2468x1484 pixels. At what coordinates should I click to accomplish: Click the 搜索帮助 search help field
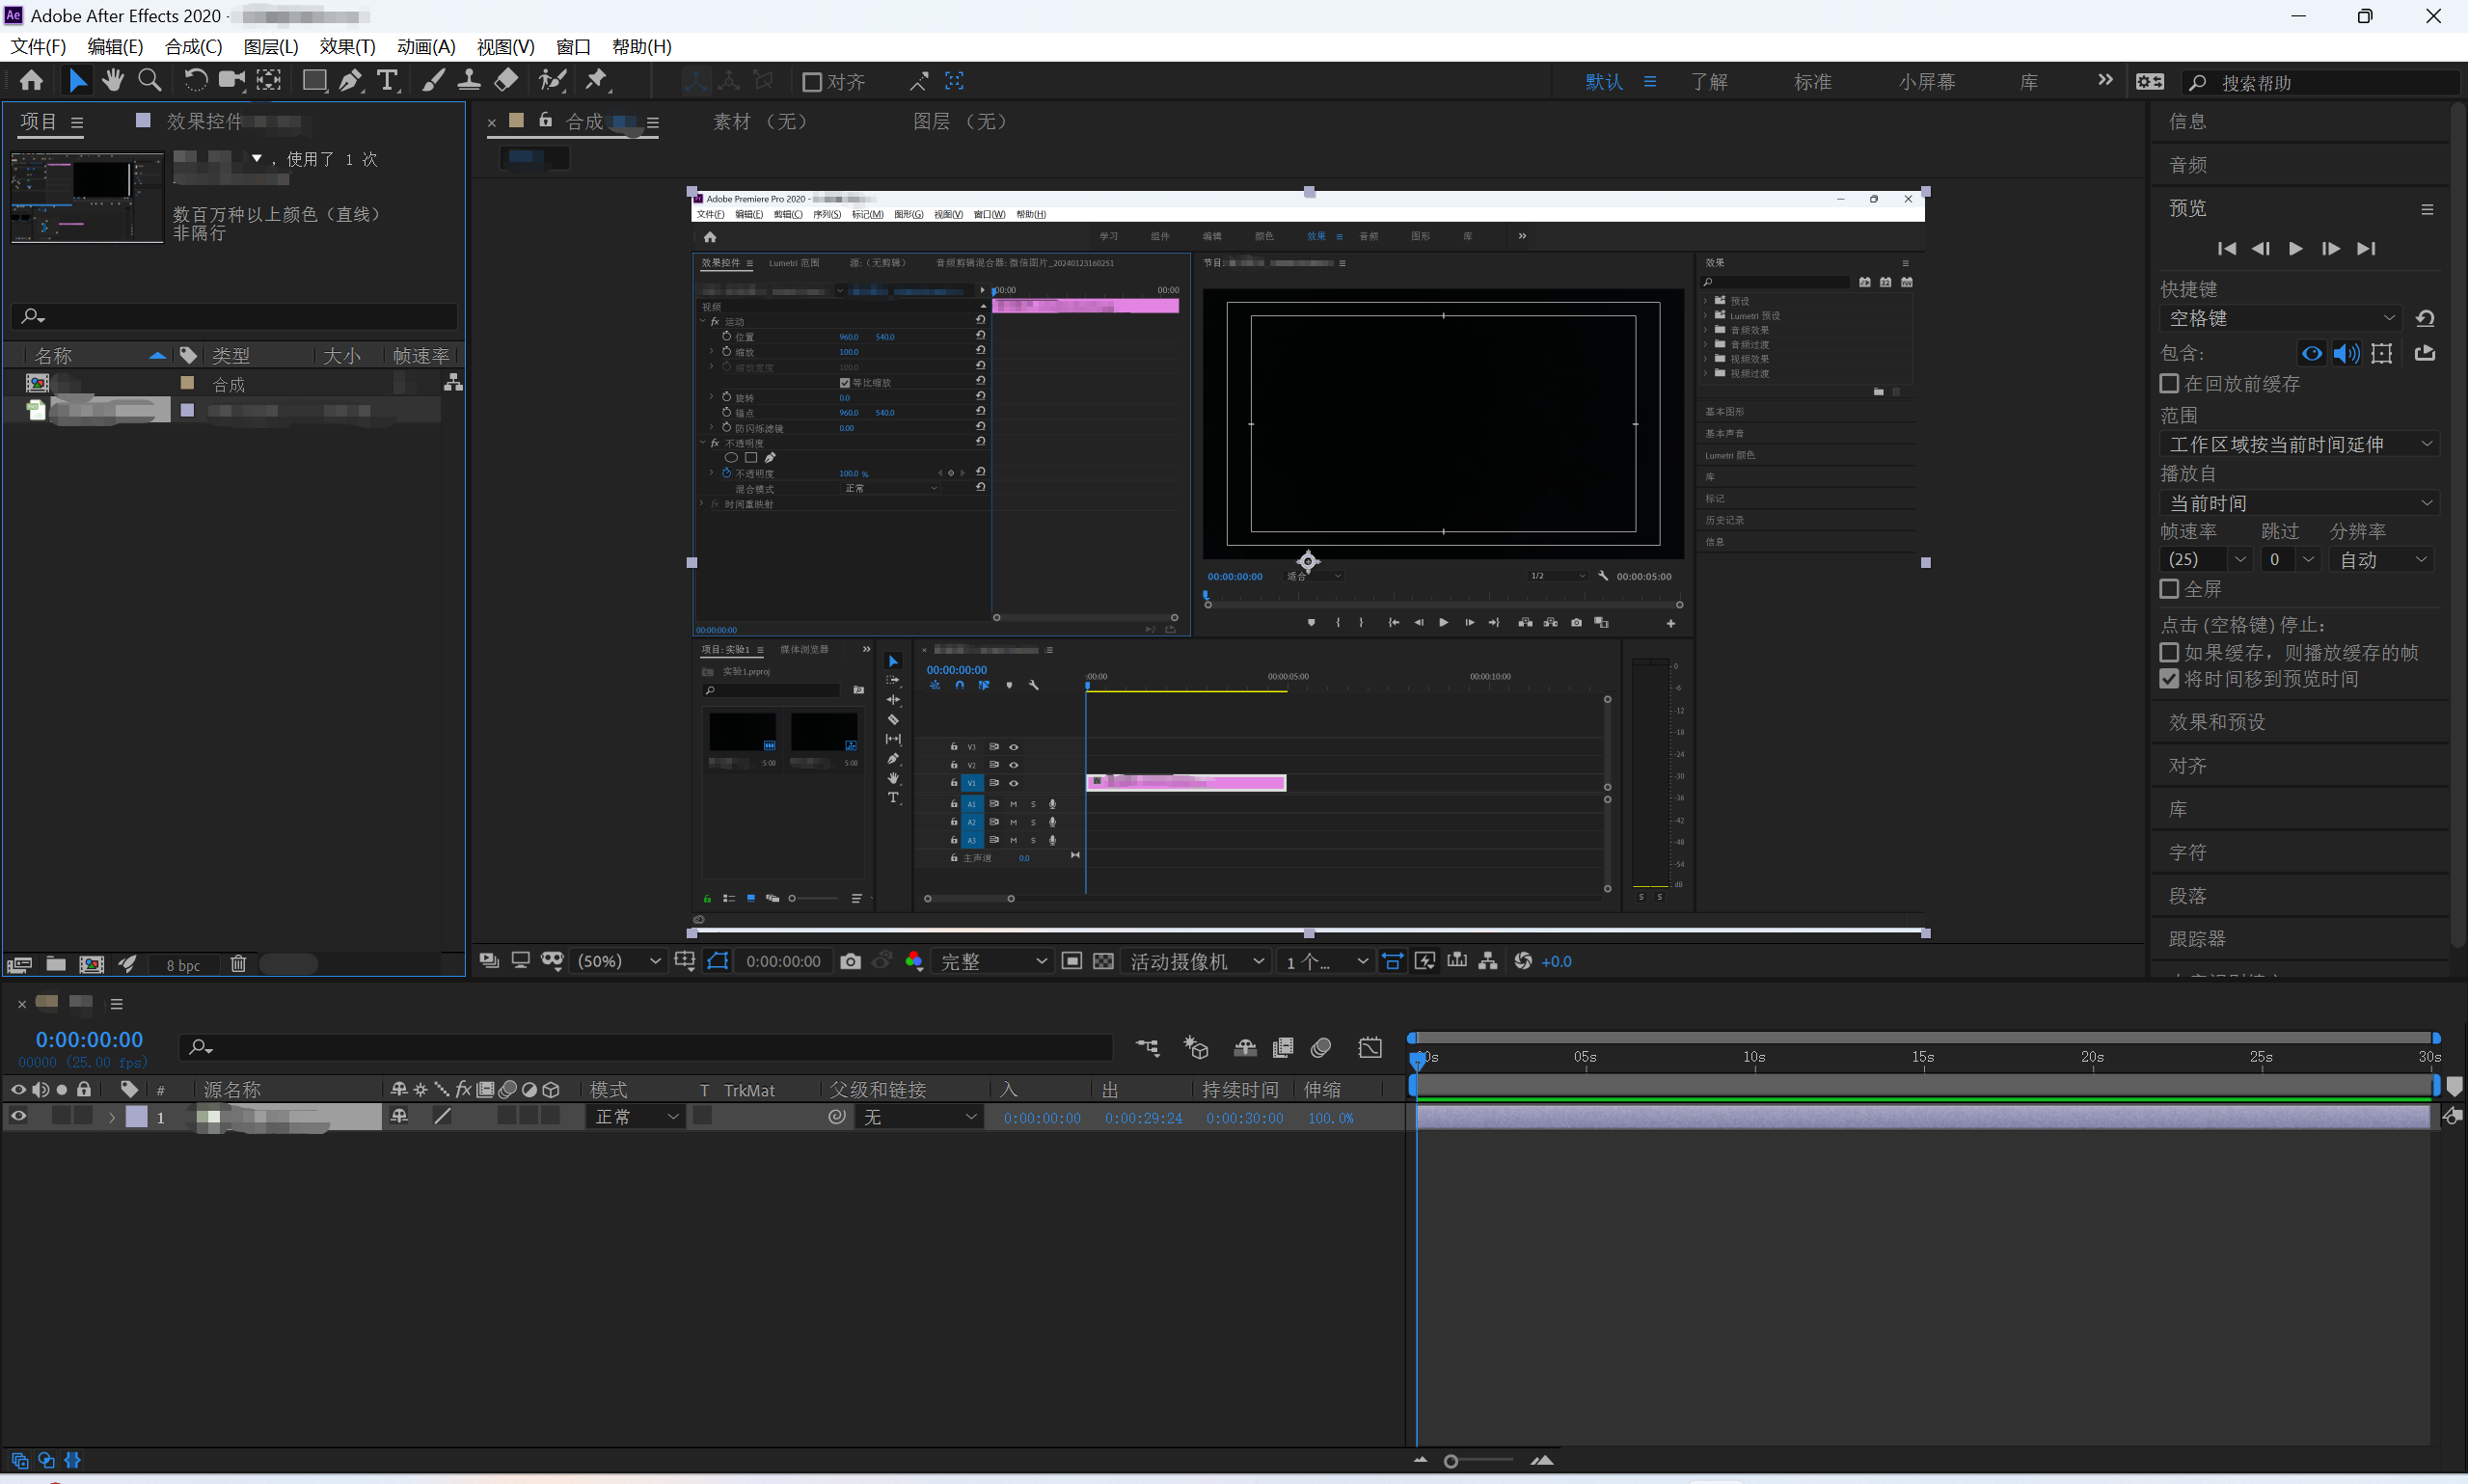2320,83
